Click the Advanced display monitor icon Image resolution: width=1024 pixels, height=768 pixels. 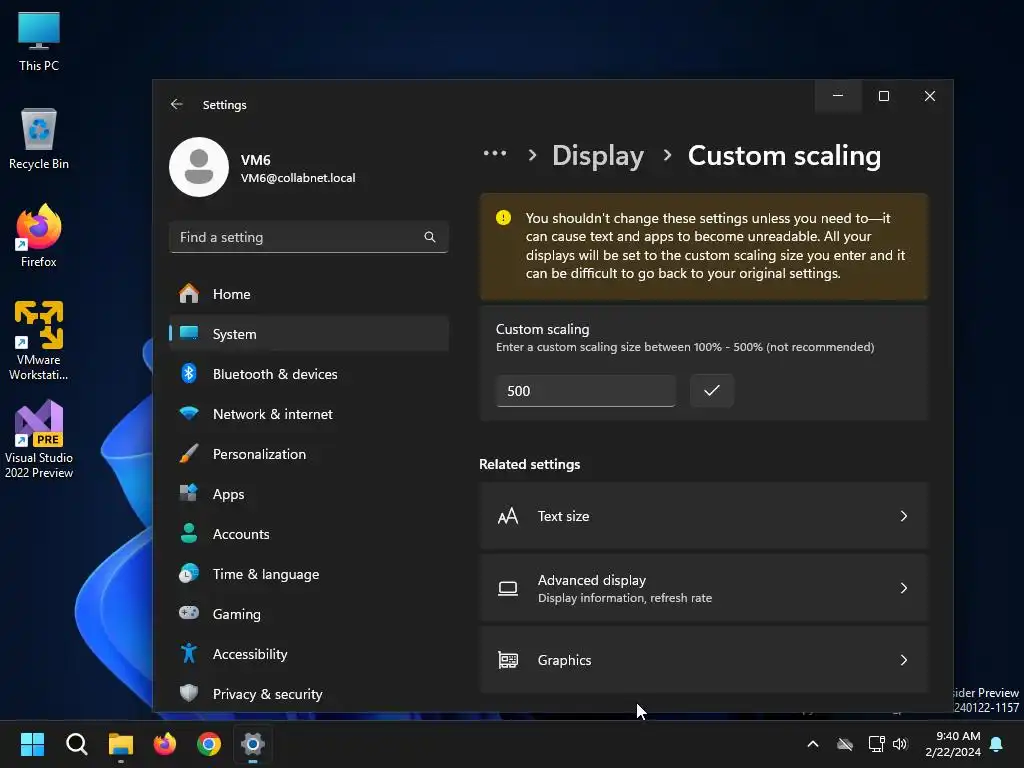tap(508, 588)
